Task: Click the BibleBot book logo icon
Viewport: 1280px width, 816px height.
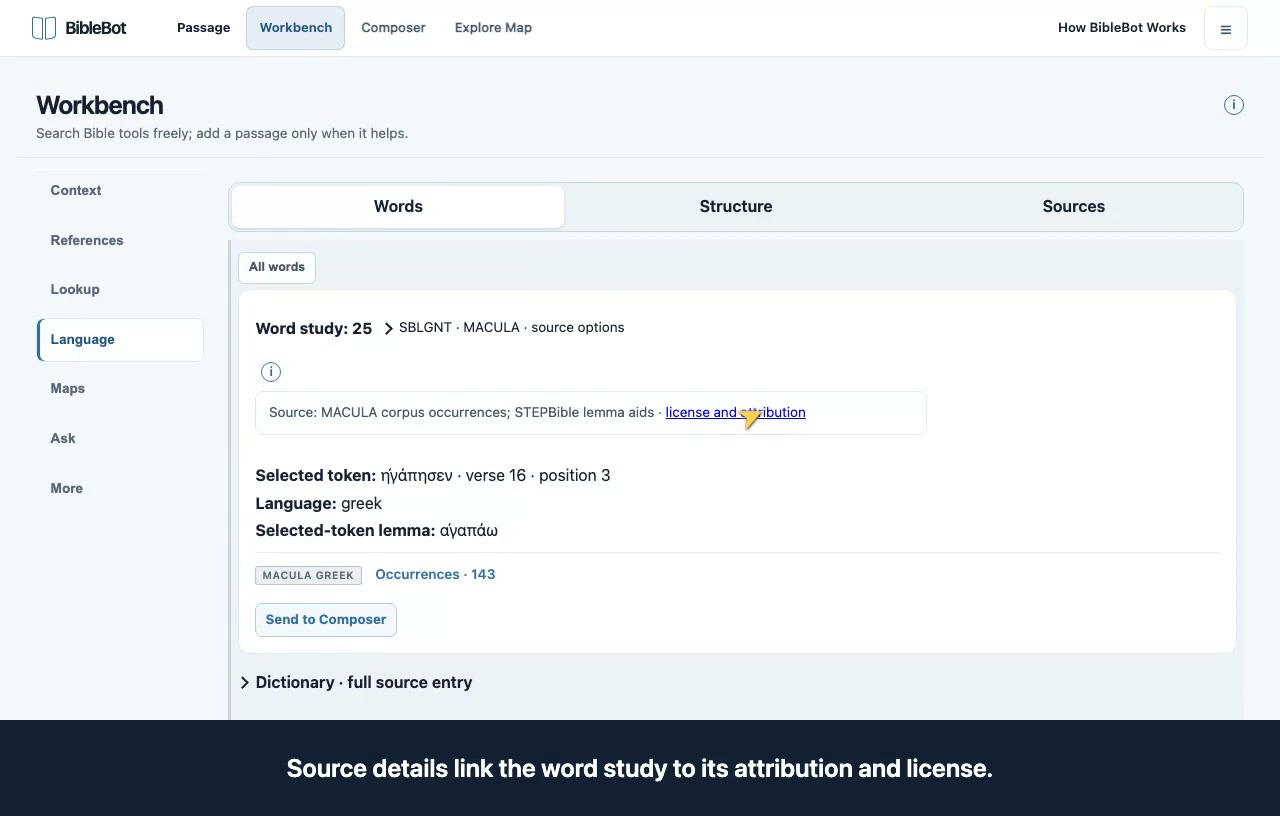Action: 44,28
